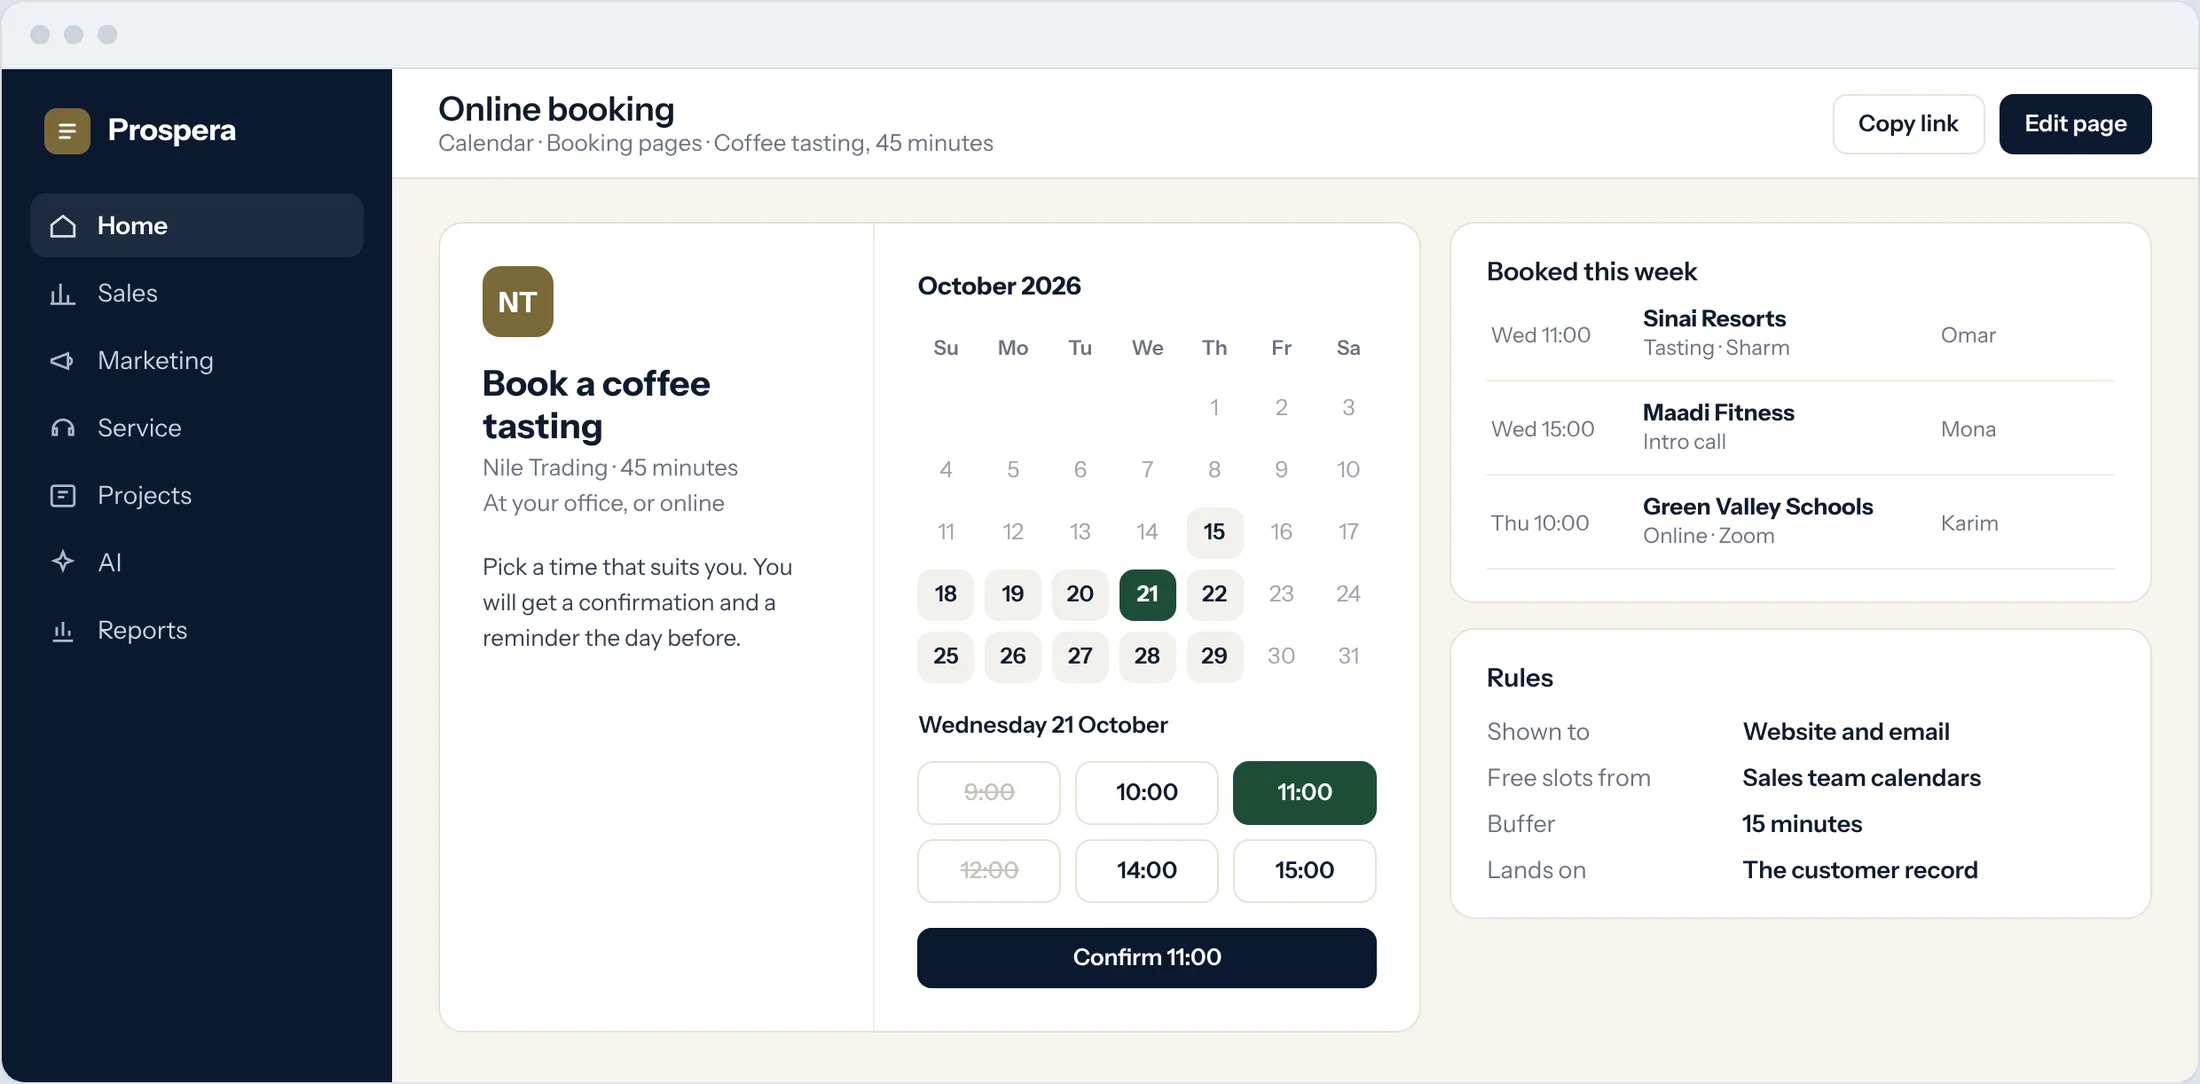Viewport: 2200px width, 1084px height.
Task: Click the Edit page button
Action: coord(2075,124)
